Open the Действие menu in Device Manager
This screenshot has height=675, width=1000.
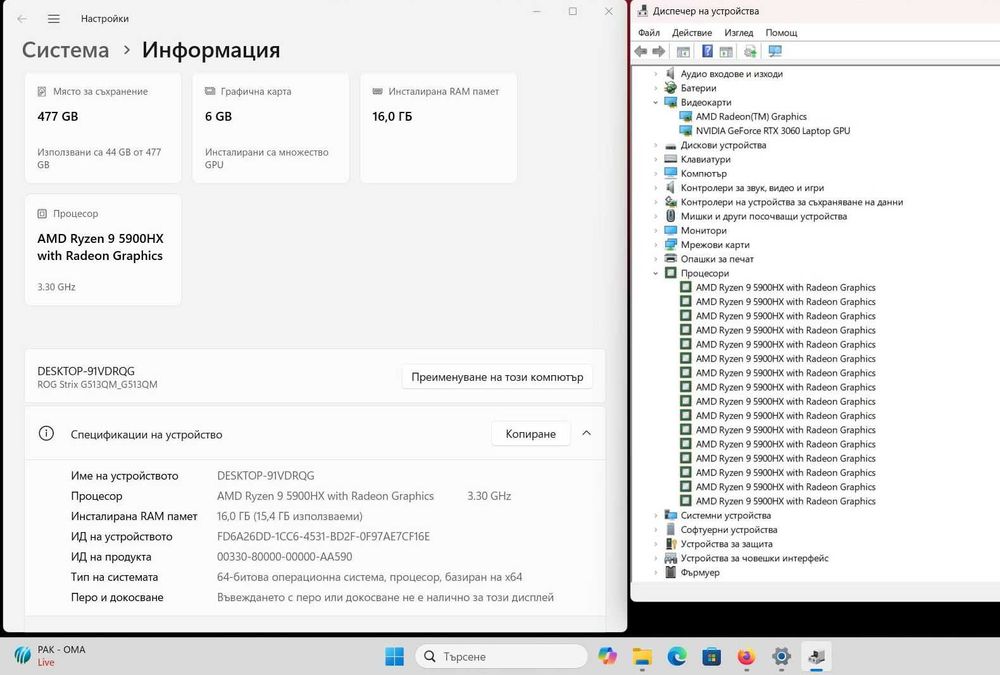pos(692,33)
